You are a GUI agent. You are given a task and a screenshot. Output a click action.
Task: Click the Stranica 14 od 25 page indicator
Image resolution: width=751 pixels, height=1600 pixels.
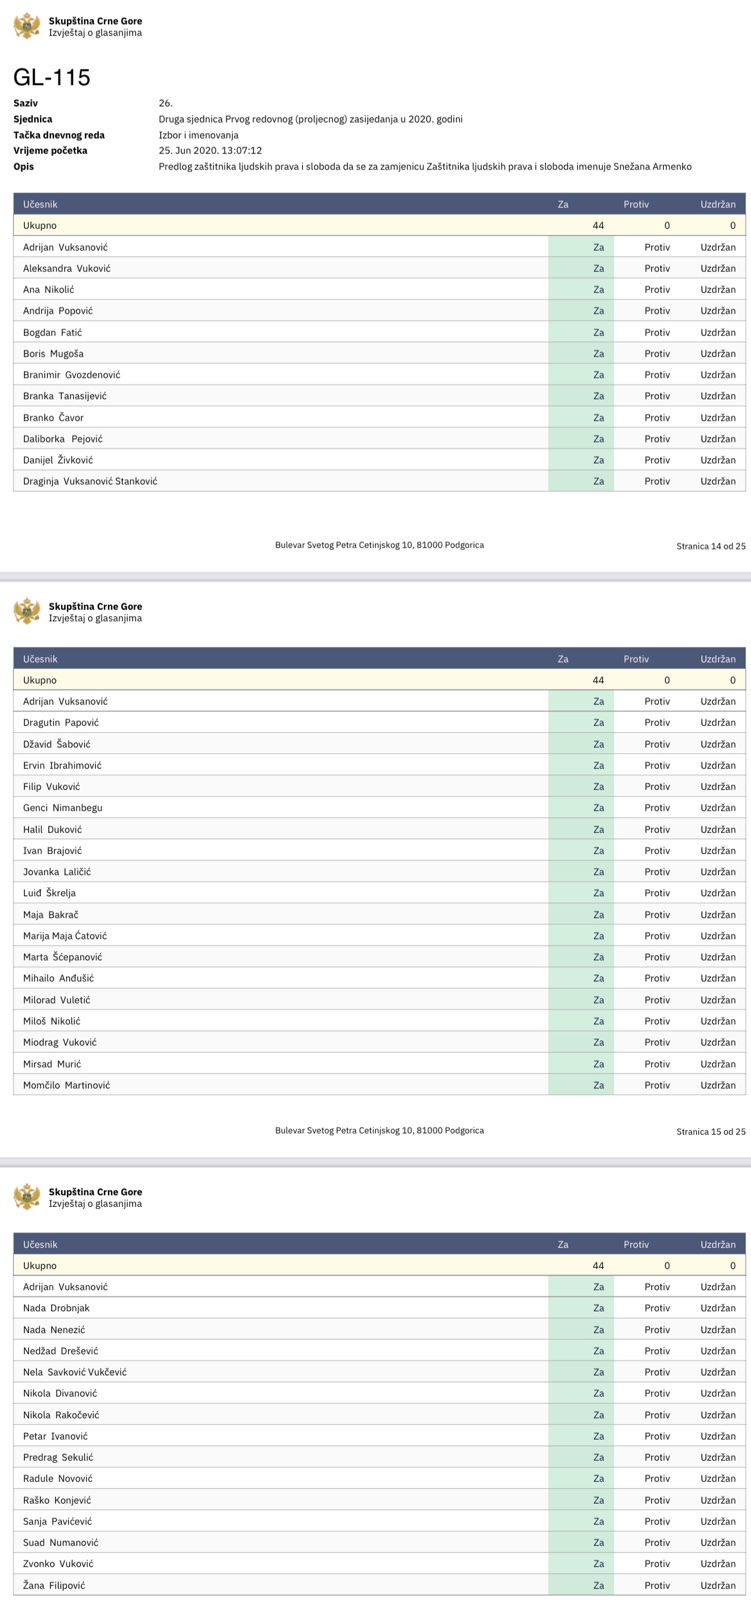point(711,546)
